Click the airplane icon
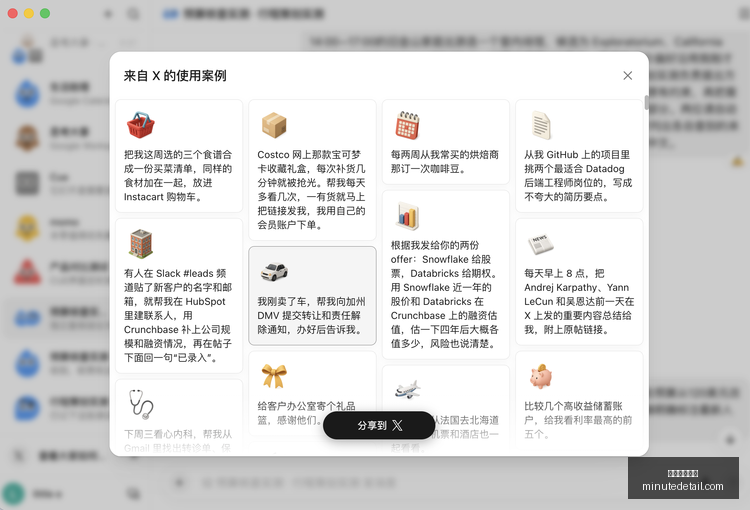The image size is (750, 510). (x=408, y=389)
